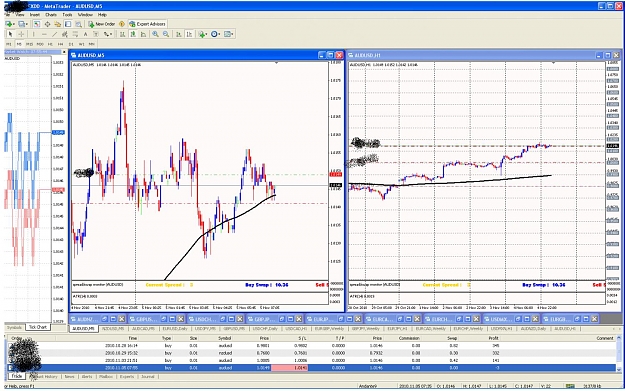Select the Text Label tool

pos(96,34)
